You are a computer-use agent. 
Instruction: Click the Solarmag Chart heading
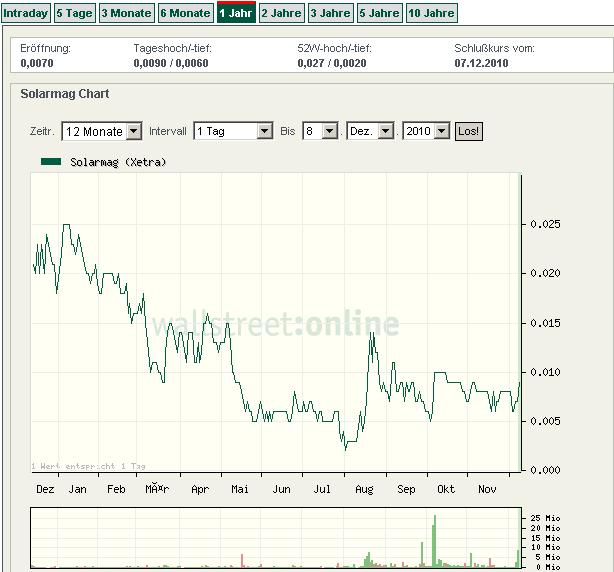pos(65,94)
